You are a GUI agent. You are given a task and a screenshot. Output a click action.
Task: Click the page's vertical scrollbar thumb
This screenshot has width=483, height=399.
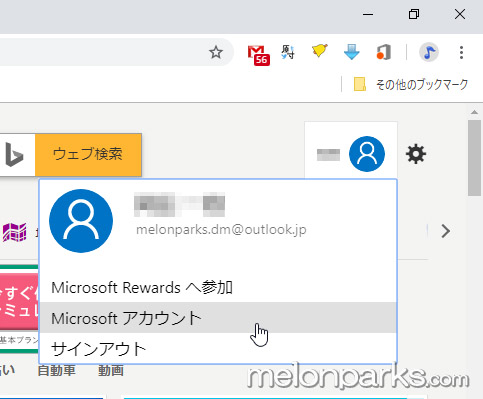point(474,158)
